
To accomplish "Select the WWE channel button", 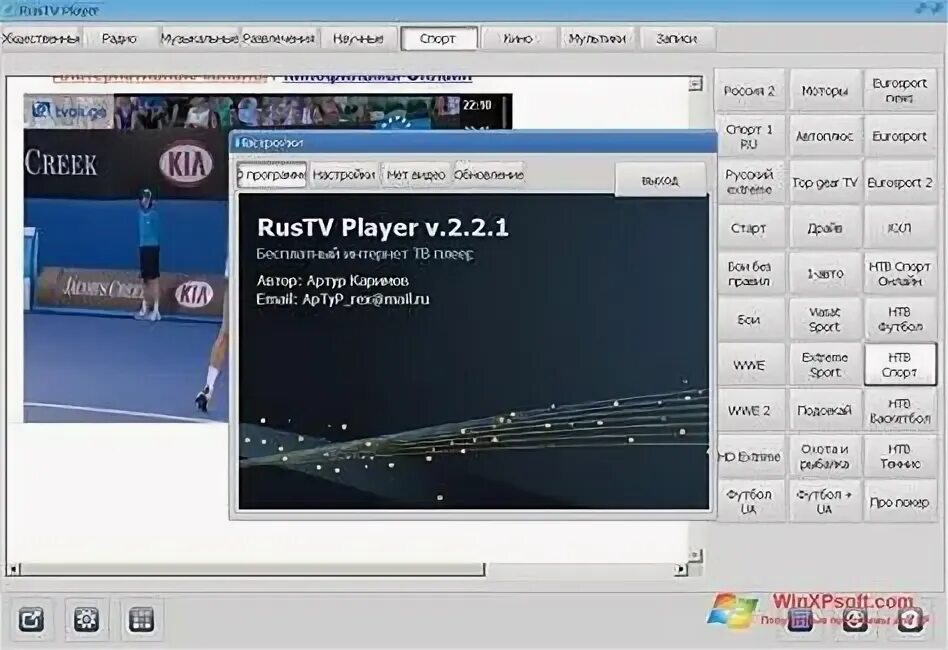I will pos(750,365).
